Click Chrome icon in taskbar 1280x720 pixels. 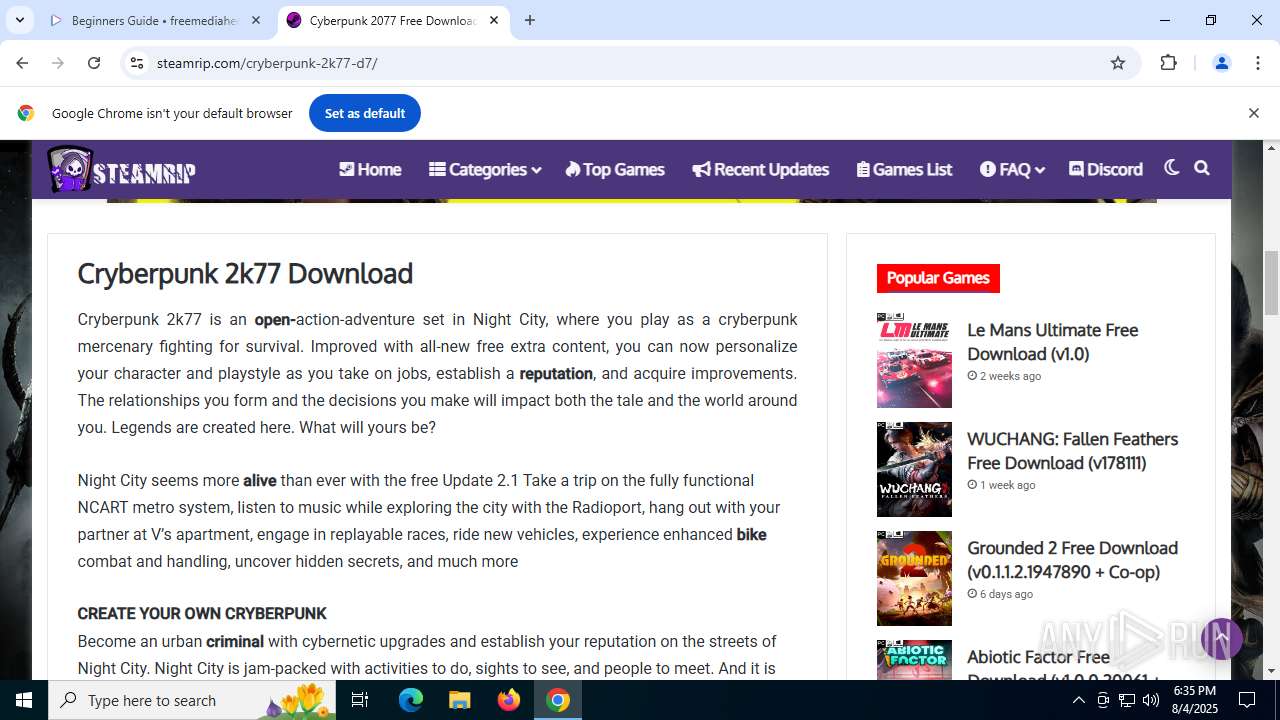[x=558, y=700]
